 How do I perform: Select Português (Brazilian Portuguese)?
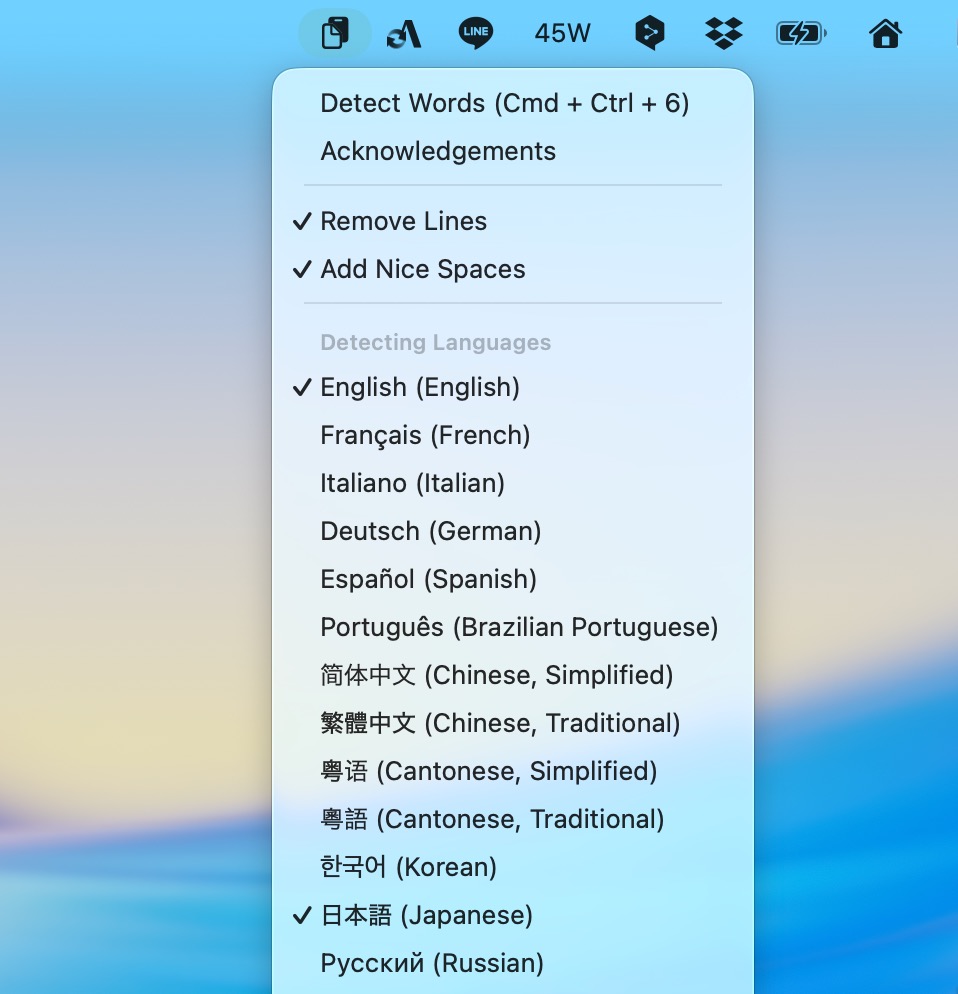click(519, 627)
